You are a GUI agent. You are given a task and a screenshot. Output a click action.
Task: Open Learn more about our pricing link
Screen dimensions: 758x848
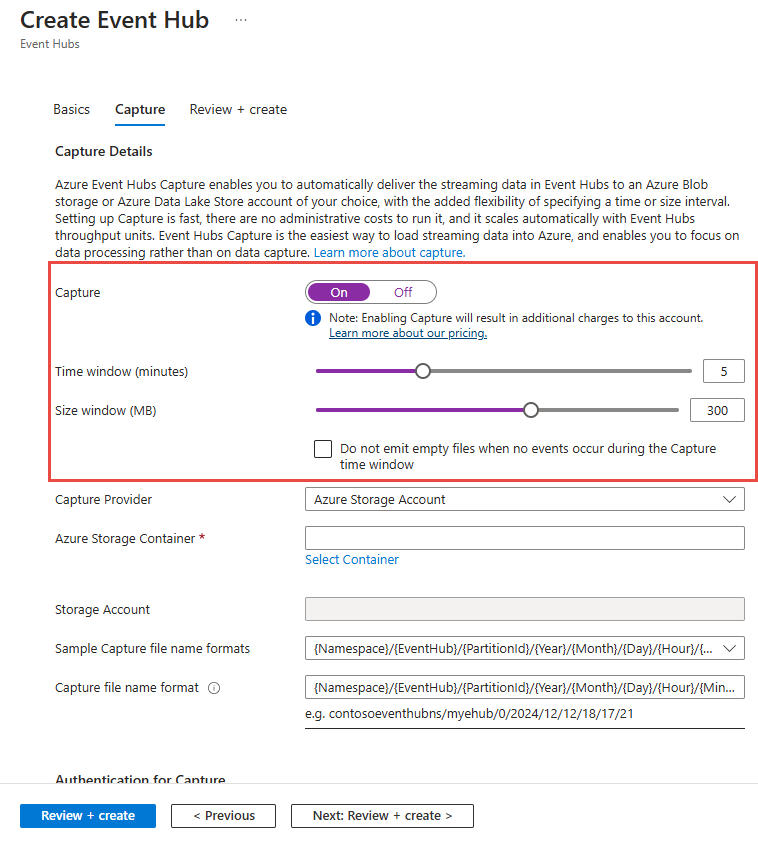coord(408,333)
